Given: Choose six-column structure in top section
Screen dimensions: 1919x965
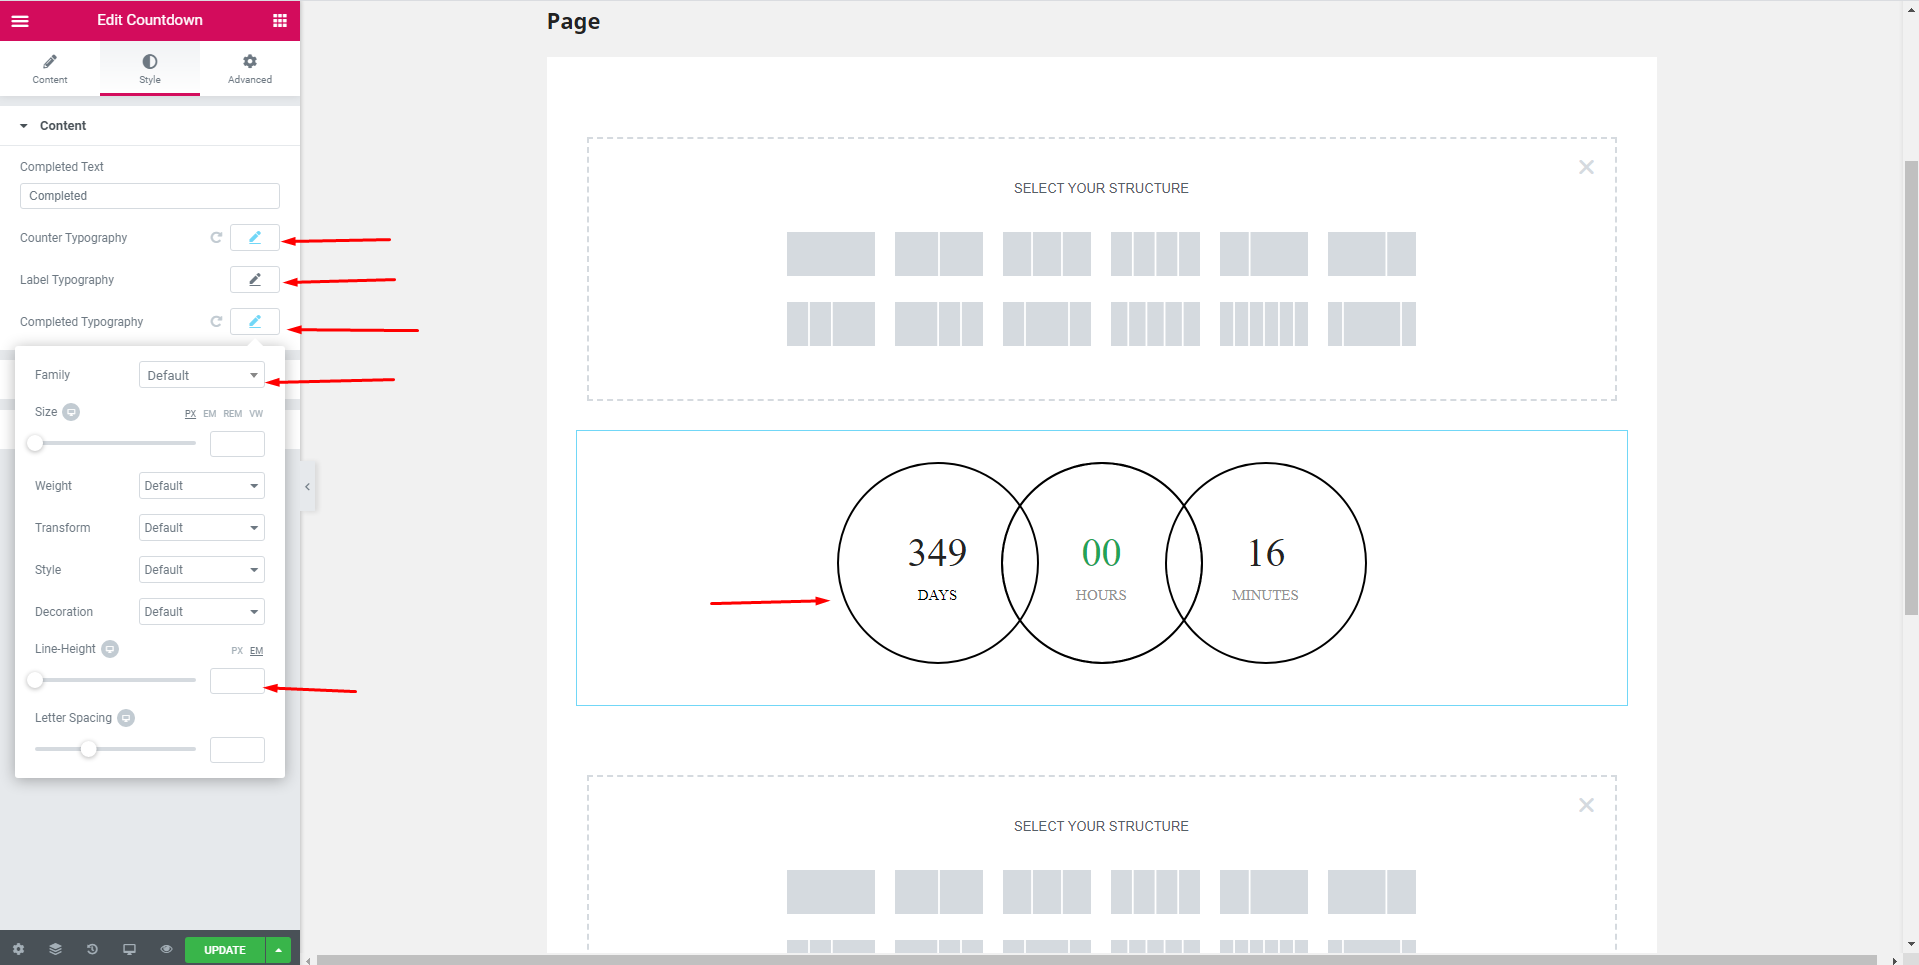Looking at the screenshot, I should click(x=1264, y=324).
